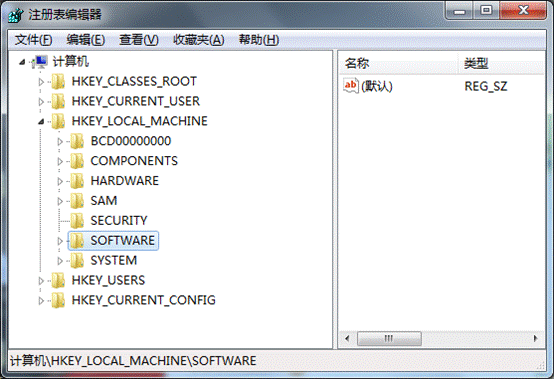Expand the COMPONENTS key arrow
Screen dimensions: 554x379
(x=60, y=161)
